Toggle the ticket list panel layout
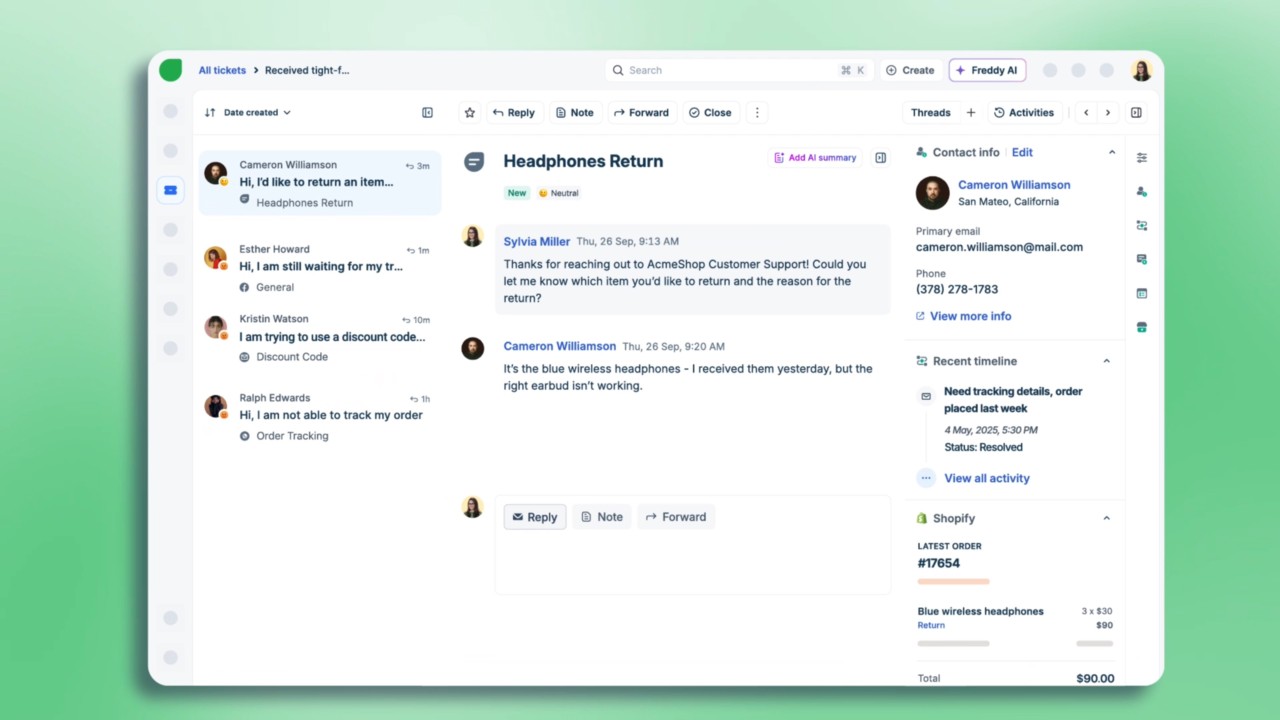The image size is (1280, 720). [x=427, y=113]
